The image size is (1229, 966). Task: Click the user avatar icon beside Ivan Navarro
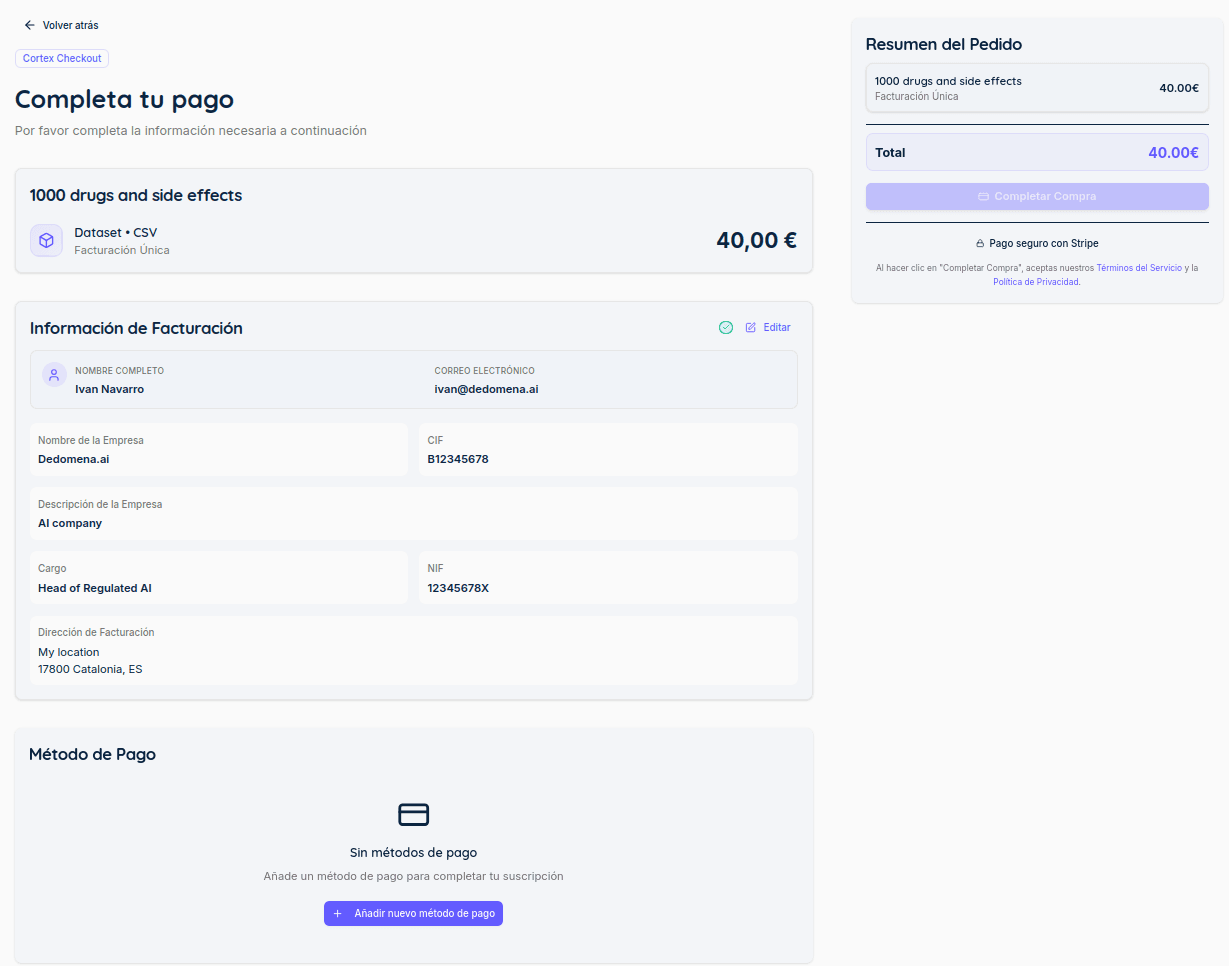[x=54, y=375]
